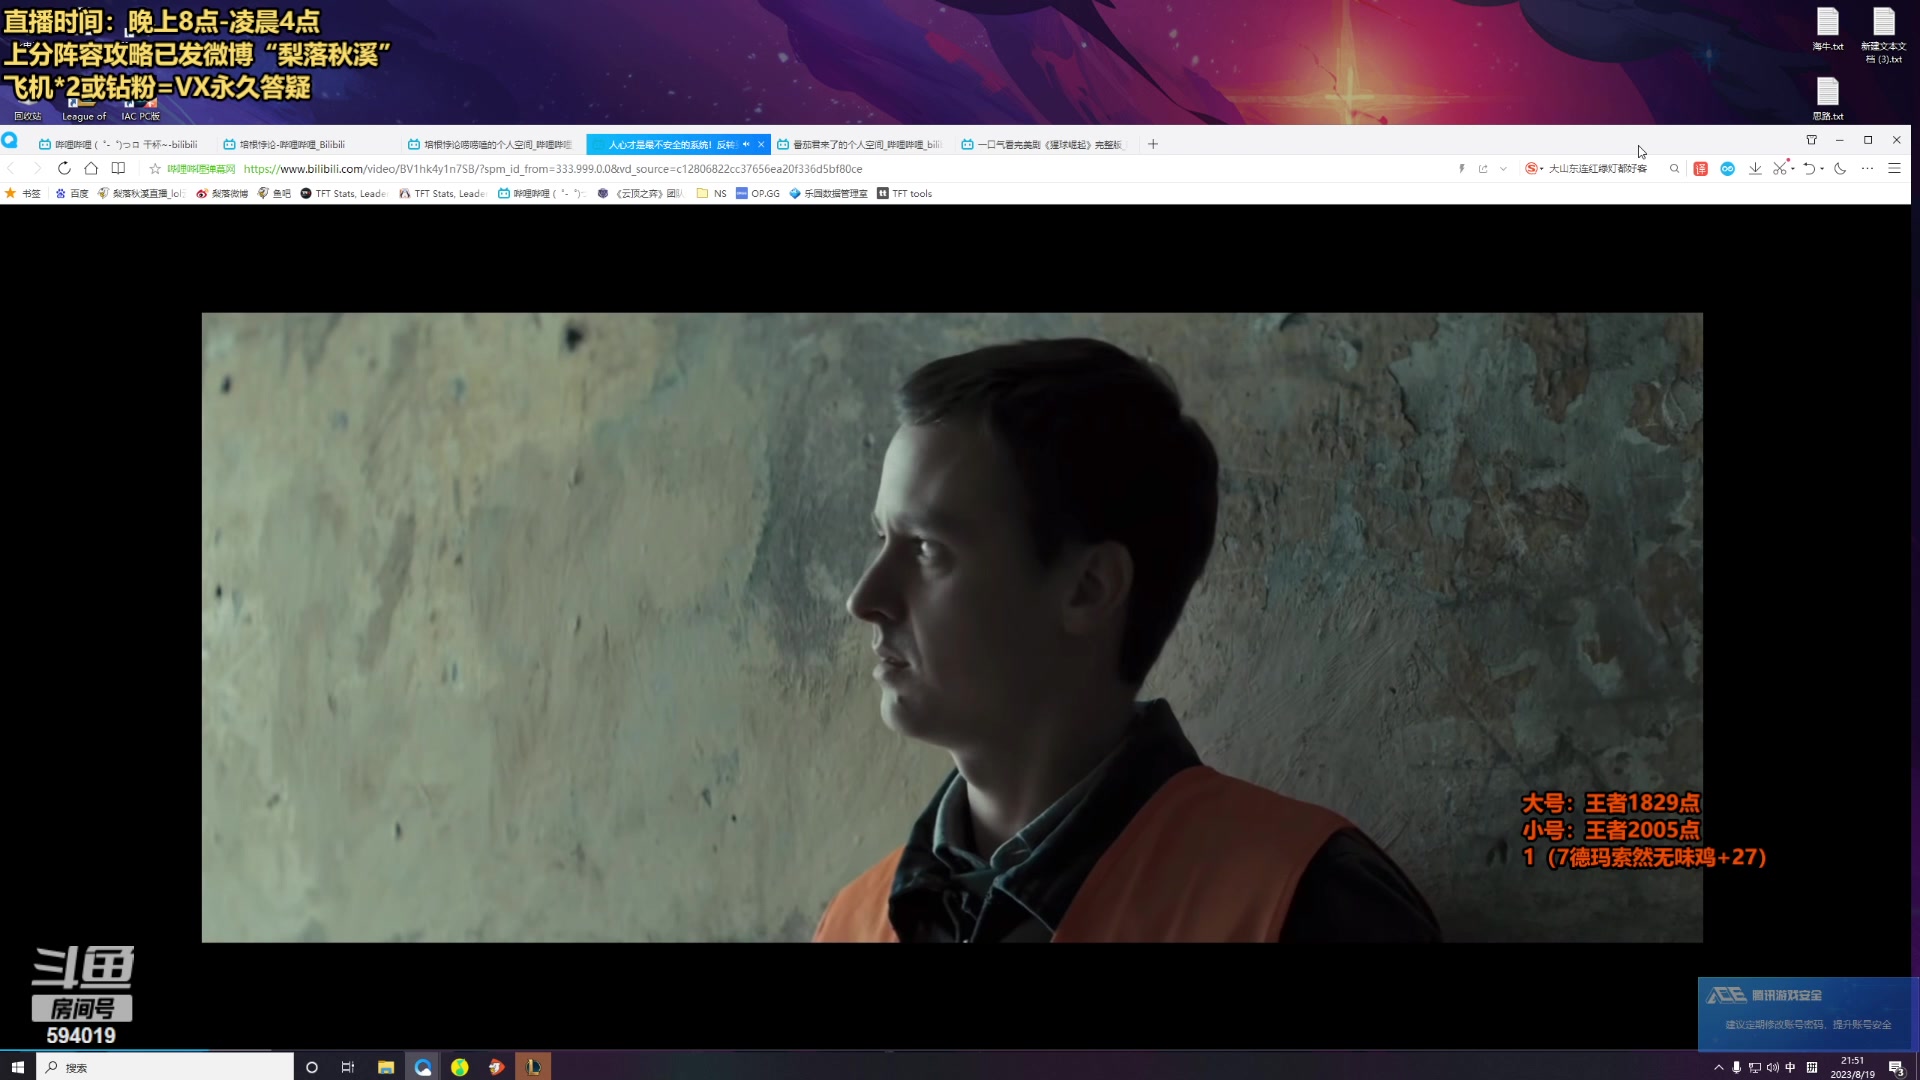
Task: Expand the address bar dropdown chevron
Action: (1503, 169)
